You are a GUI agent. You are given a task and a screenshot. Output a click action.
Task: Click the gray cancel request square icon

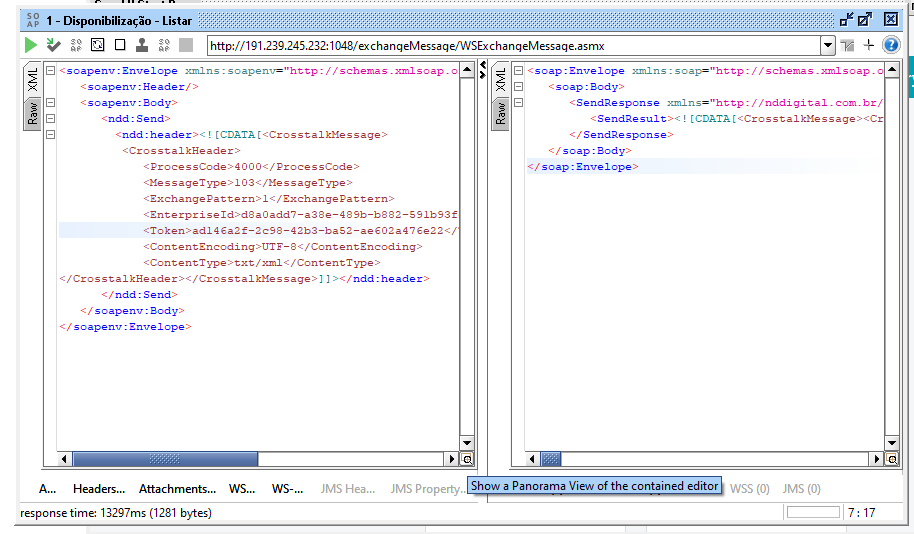[x=186, y=45]
